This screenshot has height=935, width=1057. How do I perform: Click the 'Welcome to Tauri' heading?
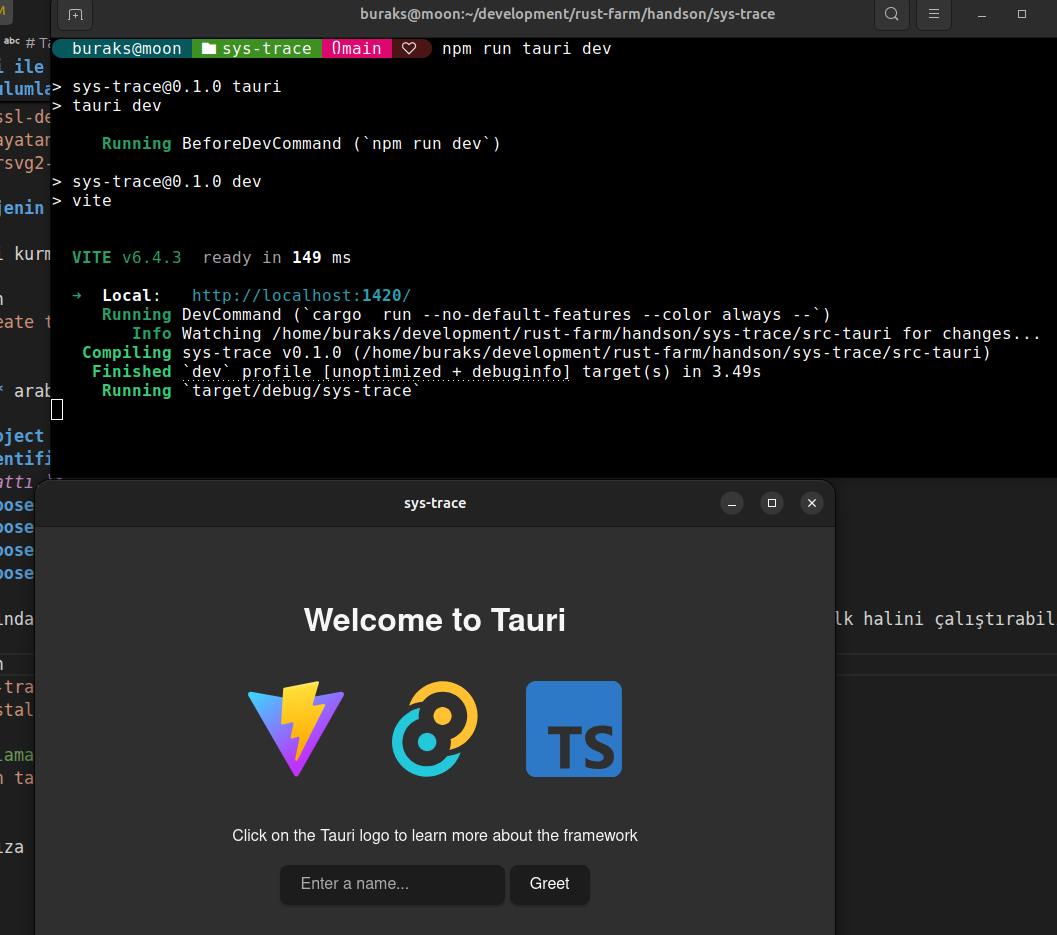click(x=435, y=620)
